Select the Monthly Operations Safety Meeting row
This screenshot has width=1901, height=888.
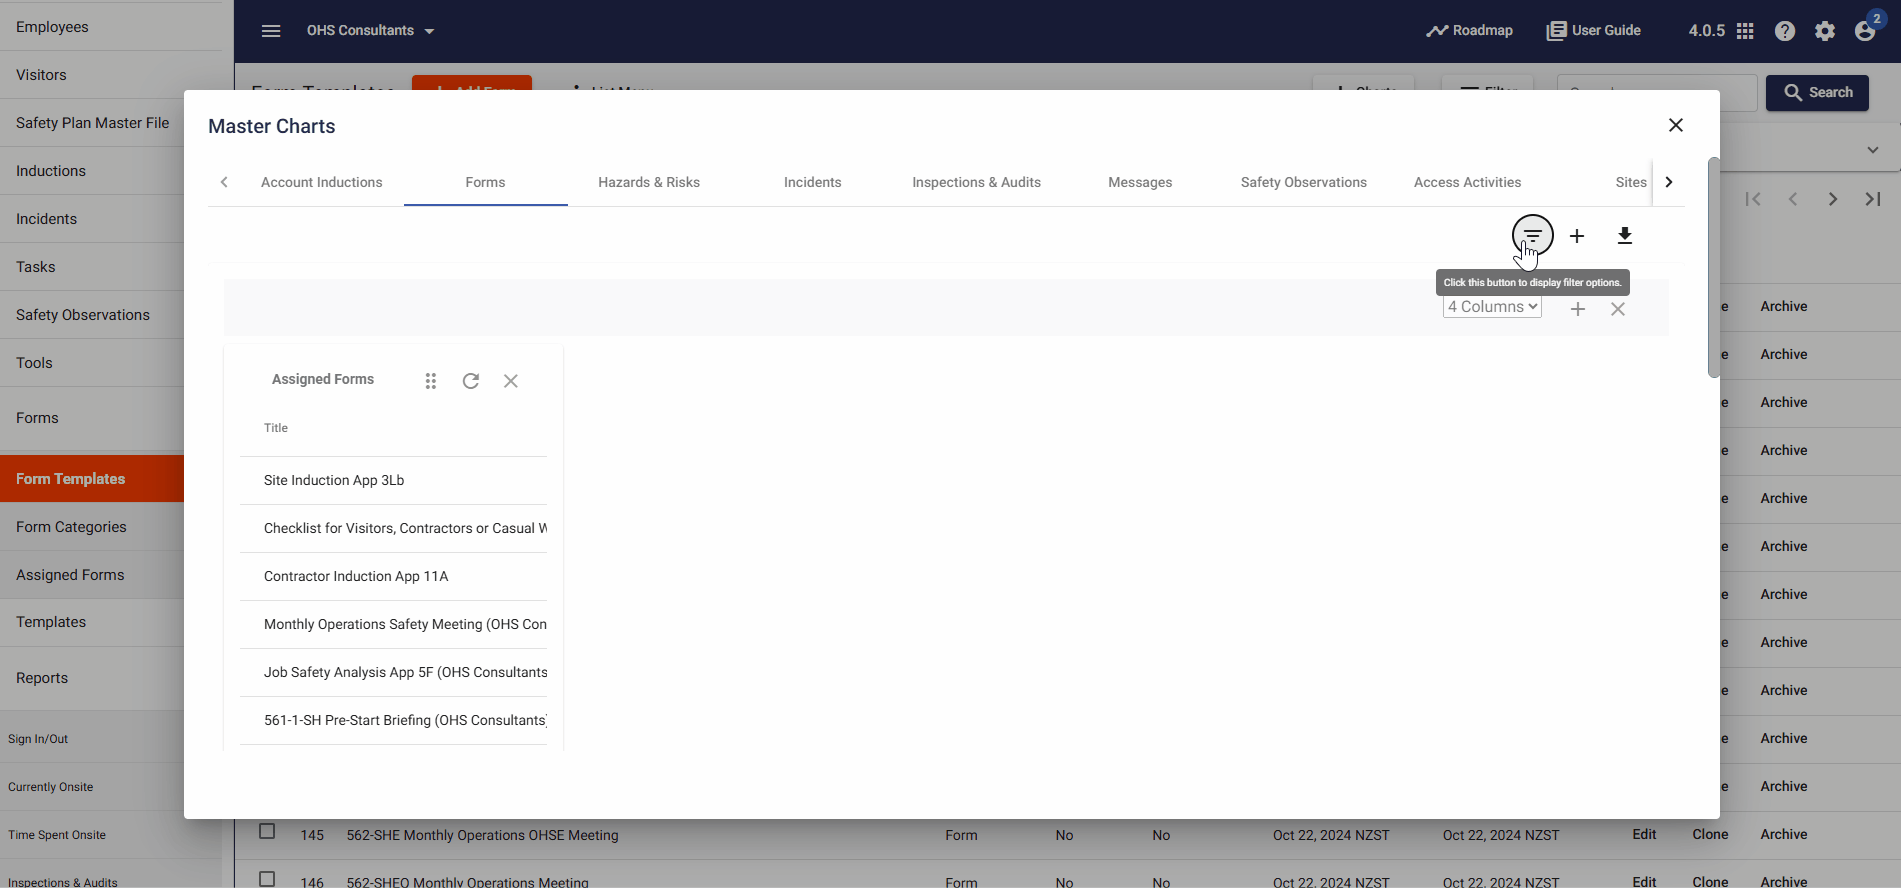pyautogui.click(x=393, y=624)
